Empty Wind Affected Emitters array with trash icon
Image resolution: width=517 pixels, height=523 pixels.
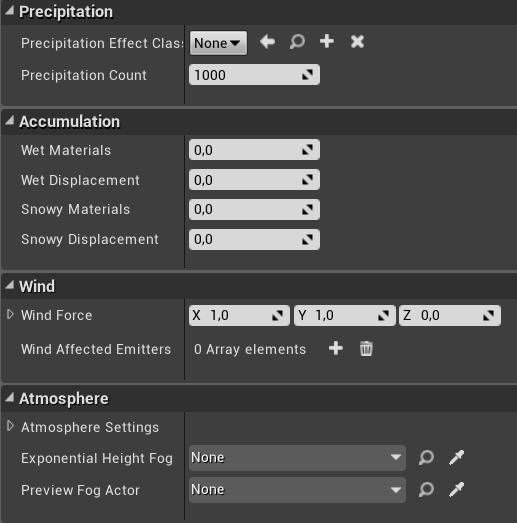click(366, 349)
